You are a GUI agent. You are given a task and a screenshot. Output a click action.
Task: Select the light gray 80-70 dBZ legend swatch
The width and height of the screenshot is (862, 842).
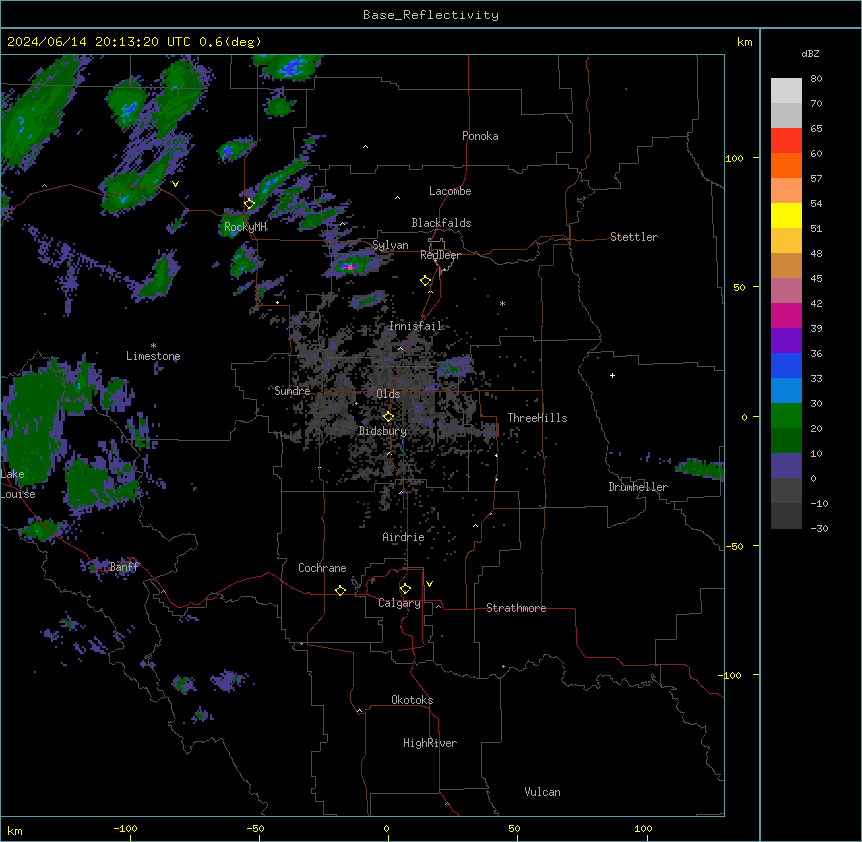tap(786, 91)
